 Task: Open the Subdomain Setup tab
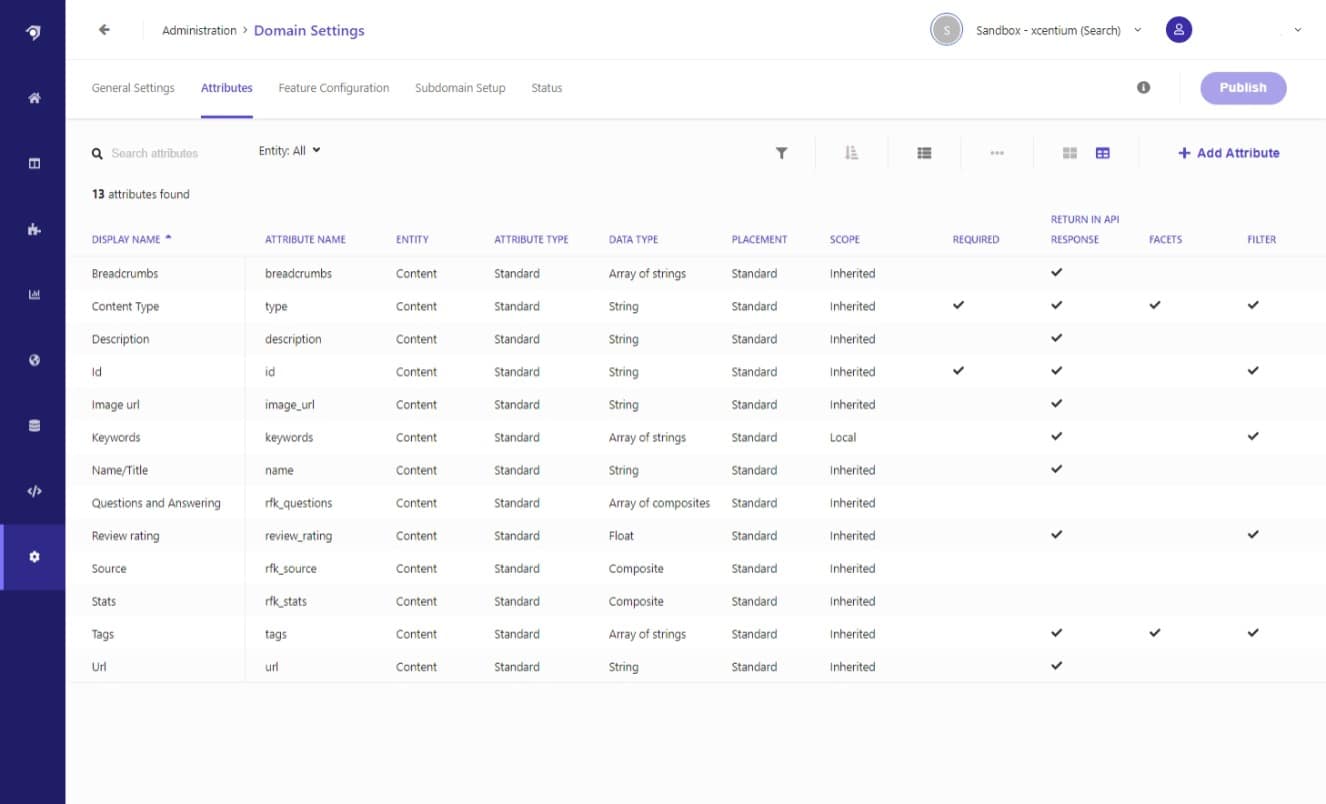(460, 88)
